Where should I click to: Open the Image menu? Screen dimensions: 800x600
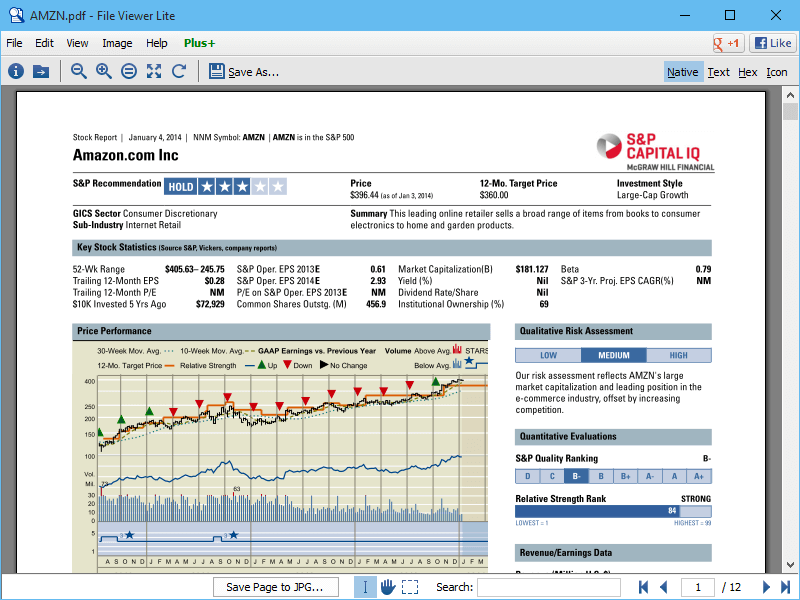117,43
